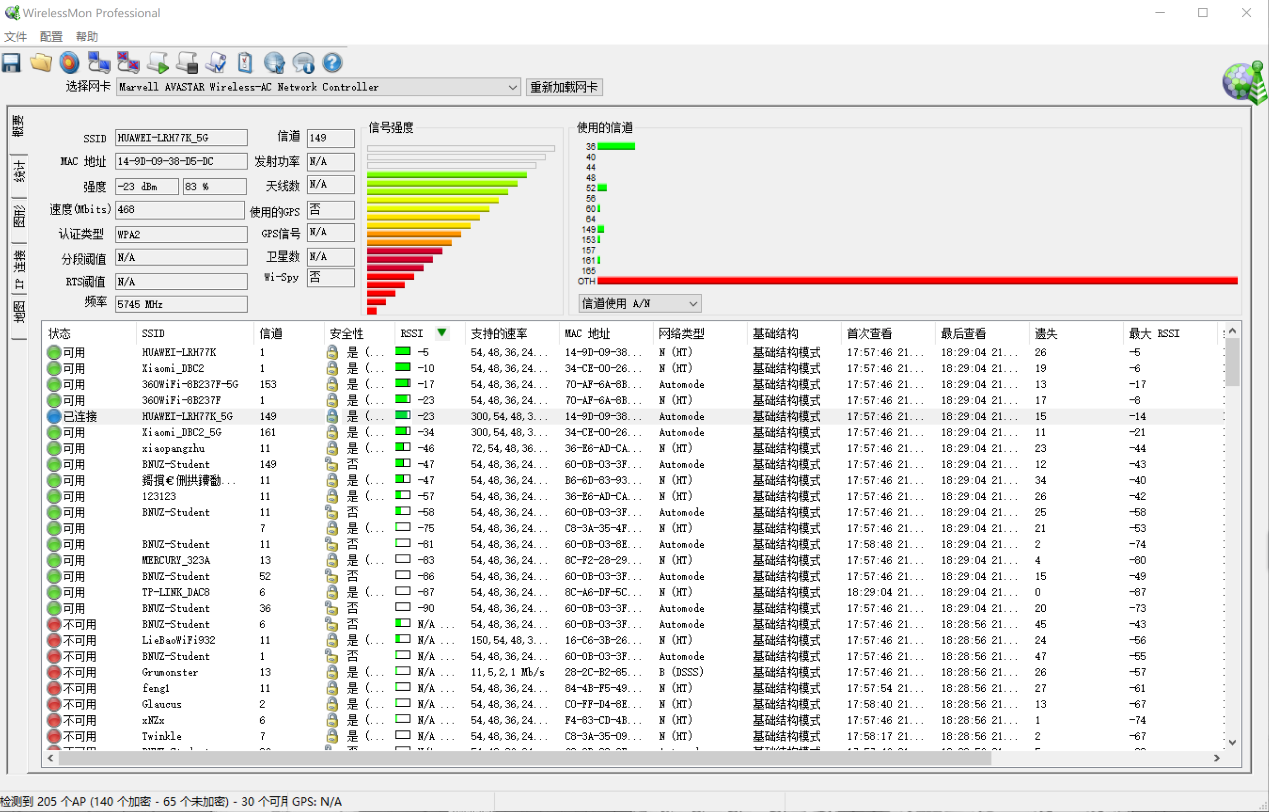Open the 信道使用 A/N channel dropdown
Screen dimensions: 1269x812
pos(640,303)
